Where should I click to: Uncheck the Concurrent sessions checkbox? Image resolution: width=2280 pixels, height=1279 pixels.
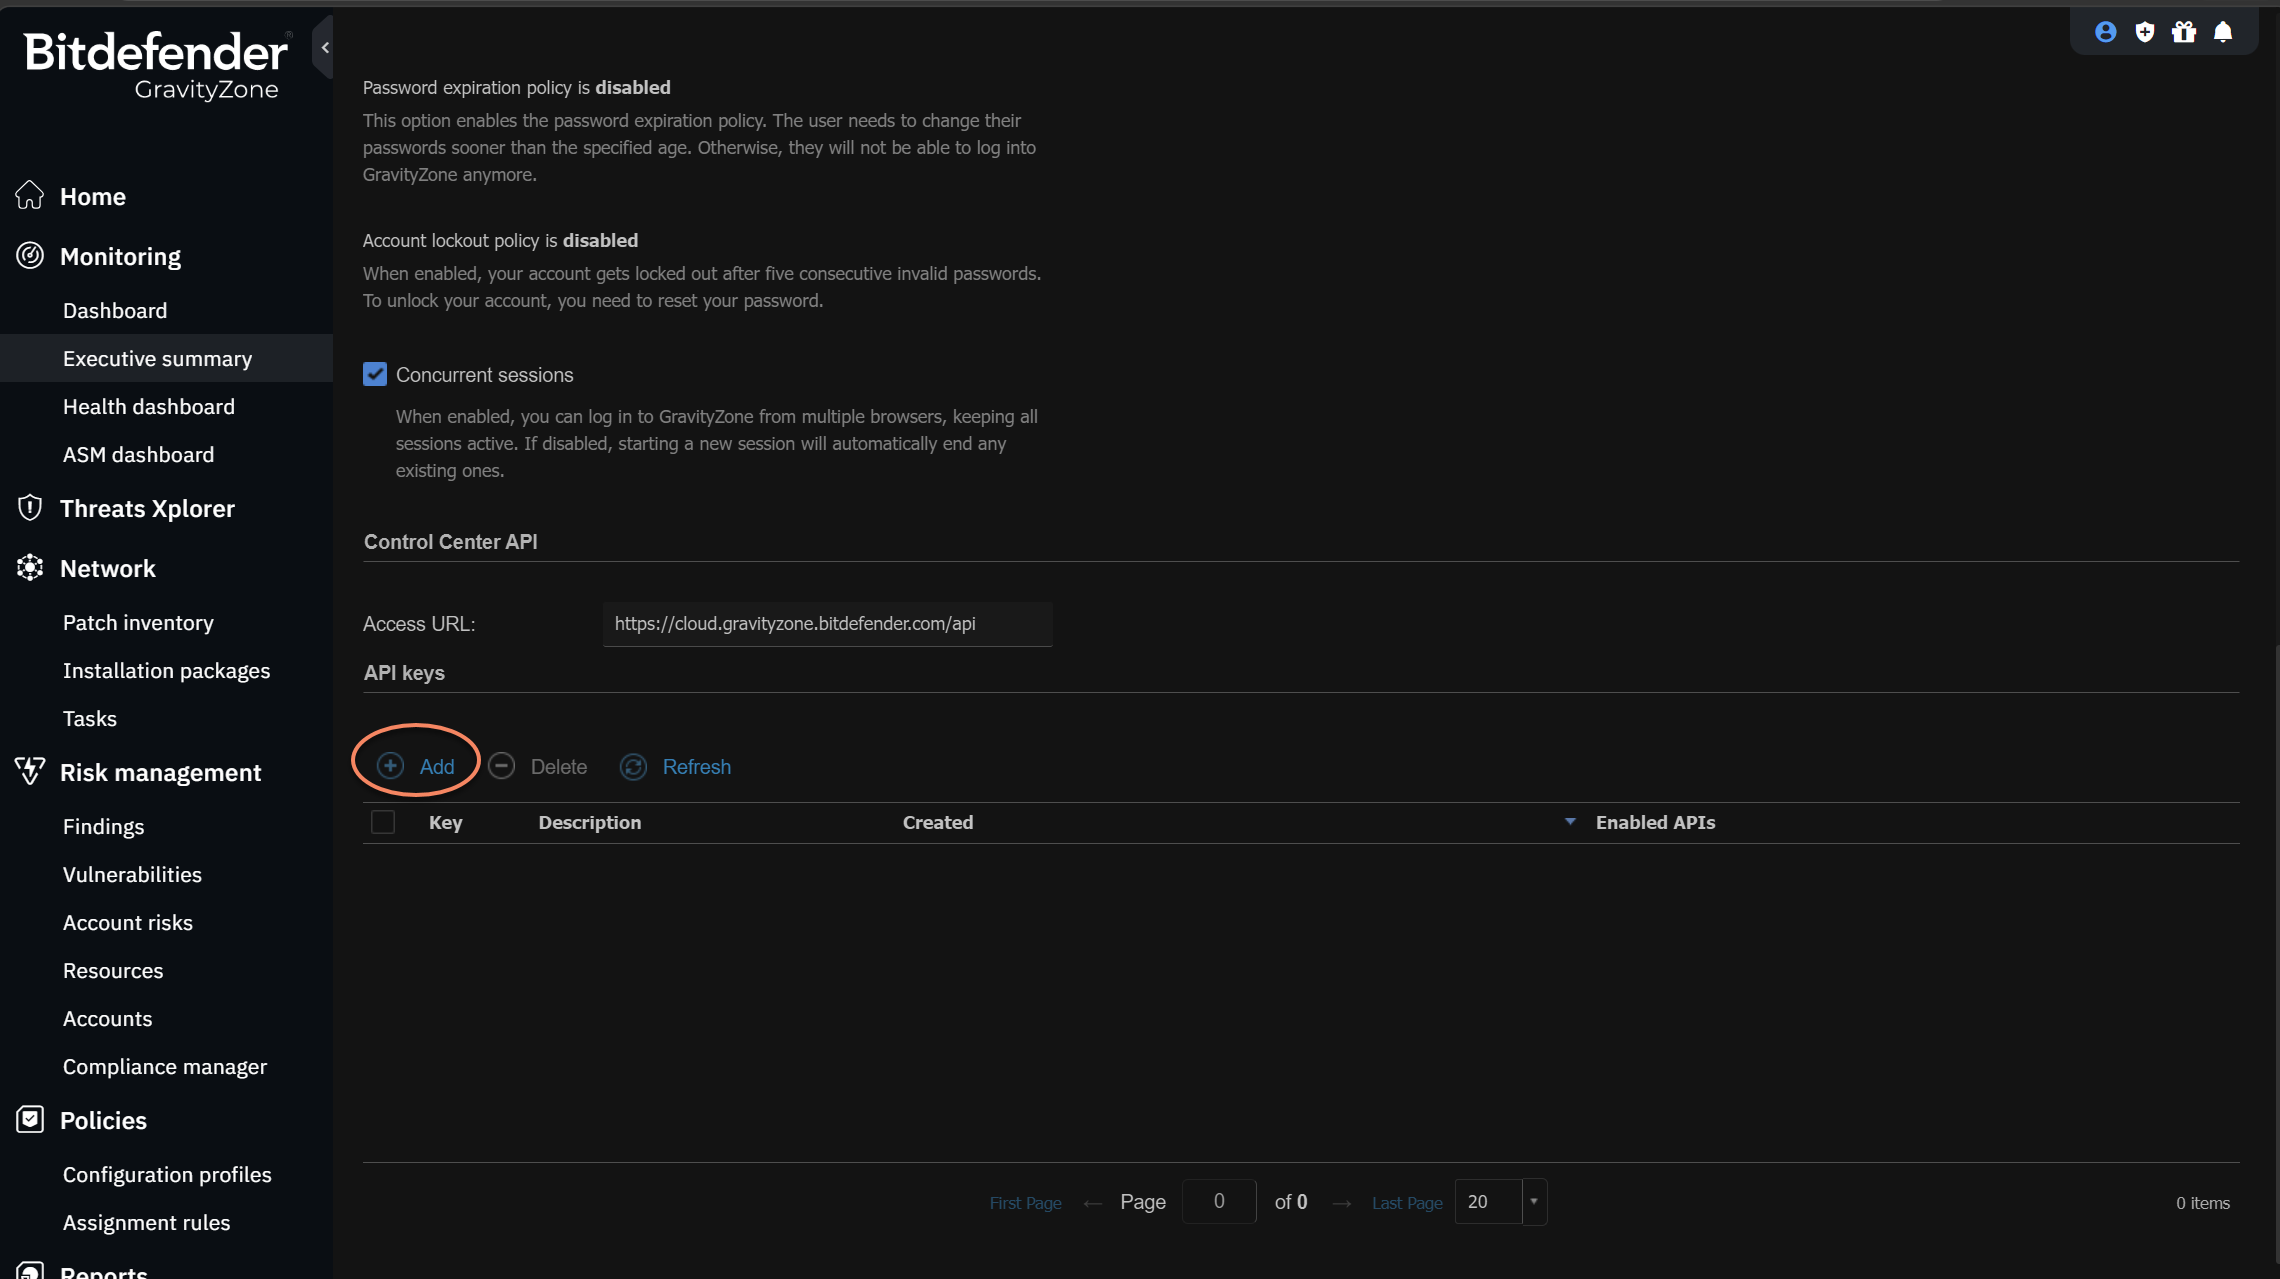375,374
